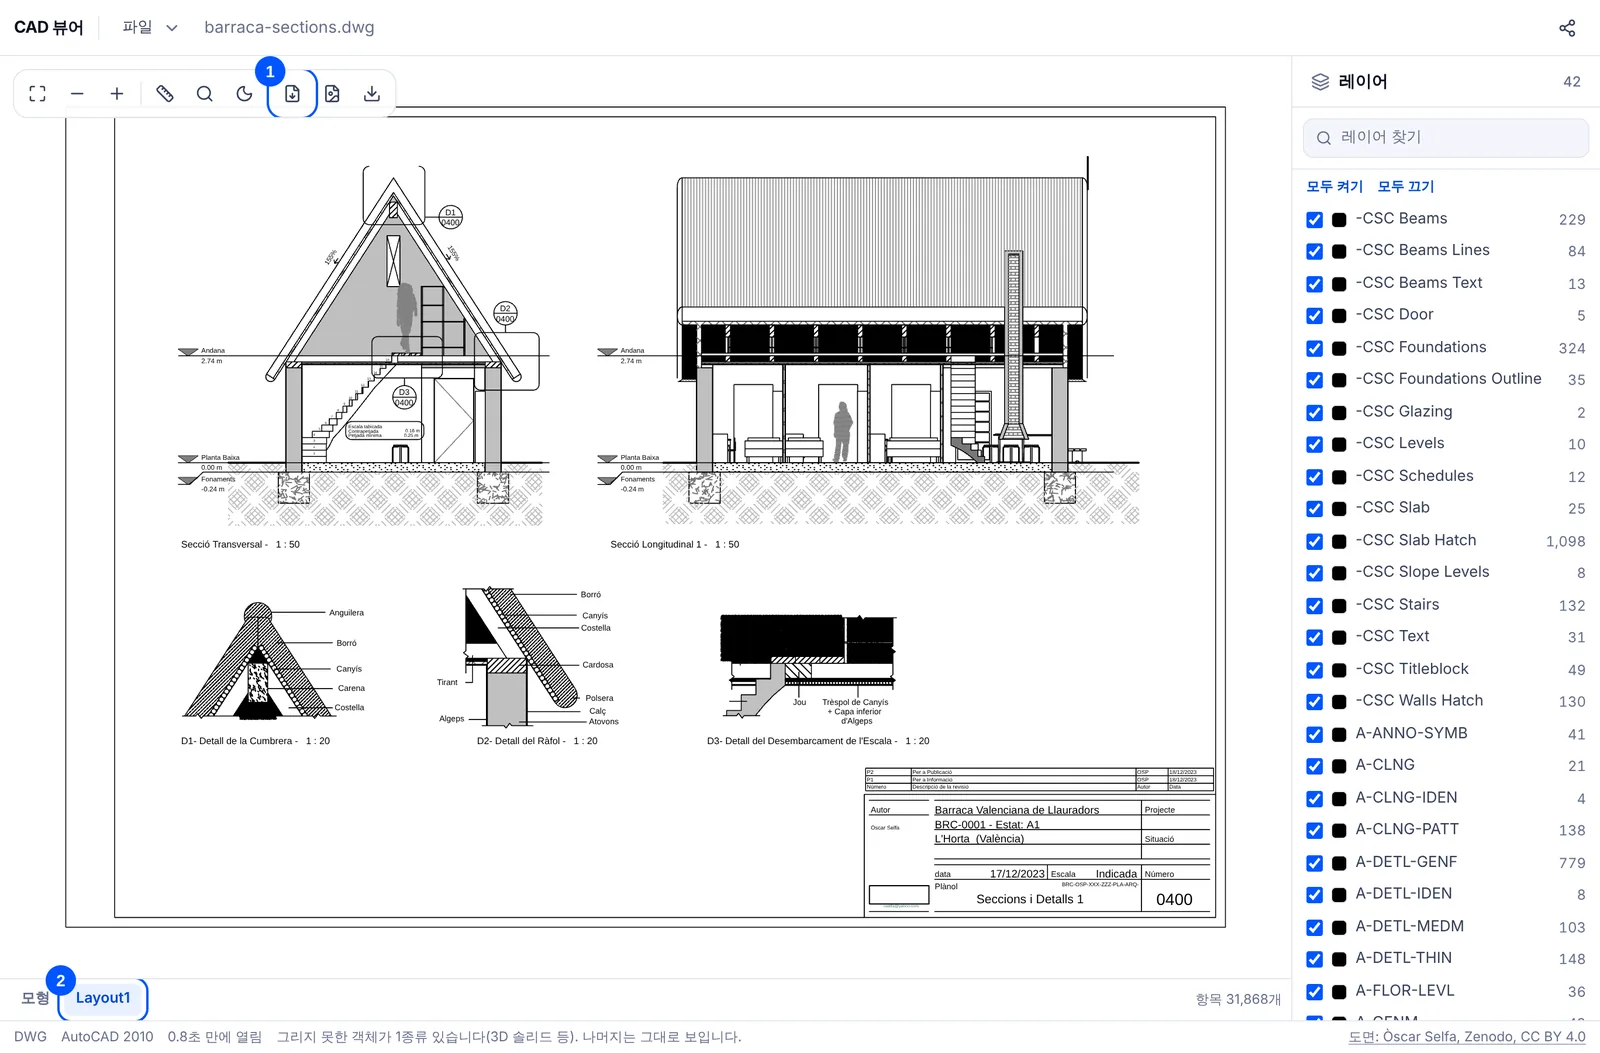Toggle the -CSC Walls Hatch checkbox

1315,702
